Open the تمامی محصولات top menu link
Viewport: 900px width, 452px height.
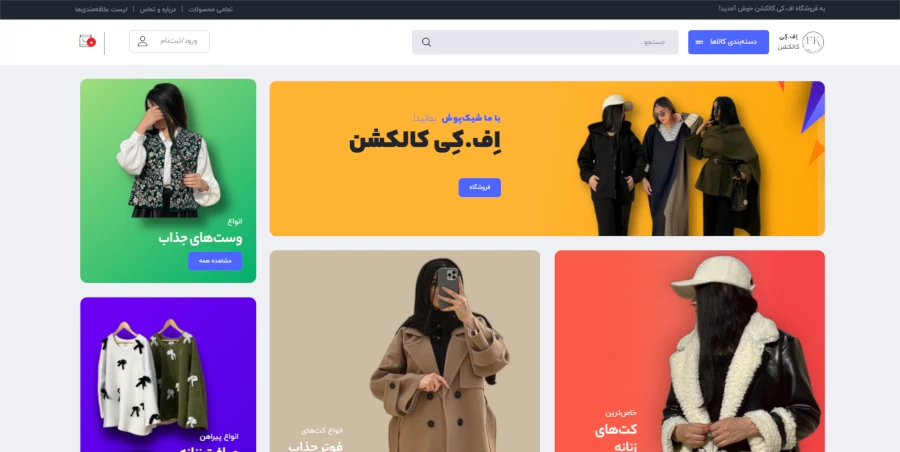click(x=211, y=9)
